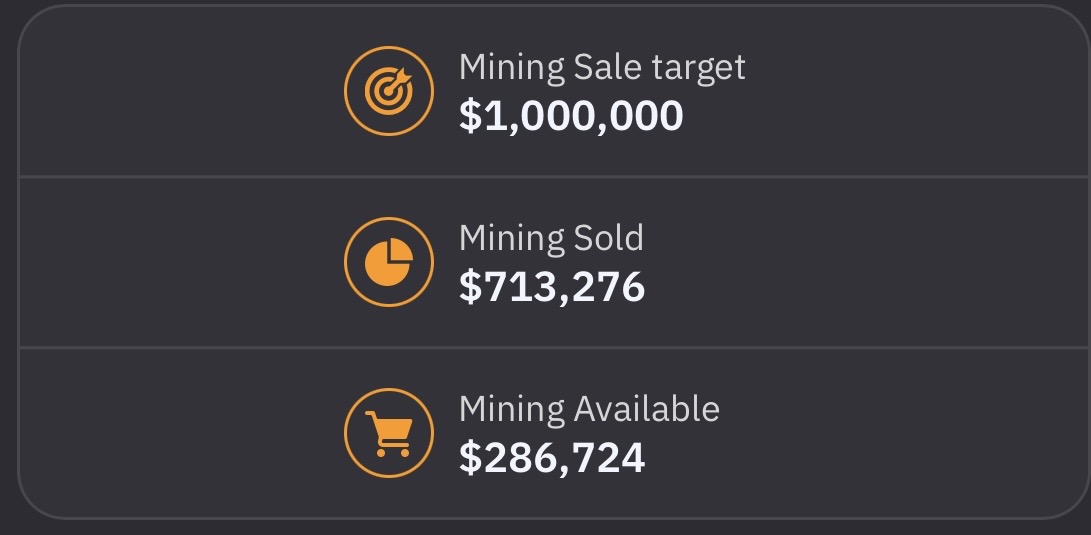
Task: Select the Mining Available label
Action: 589,408
